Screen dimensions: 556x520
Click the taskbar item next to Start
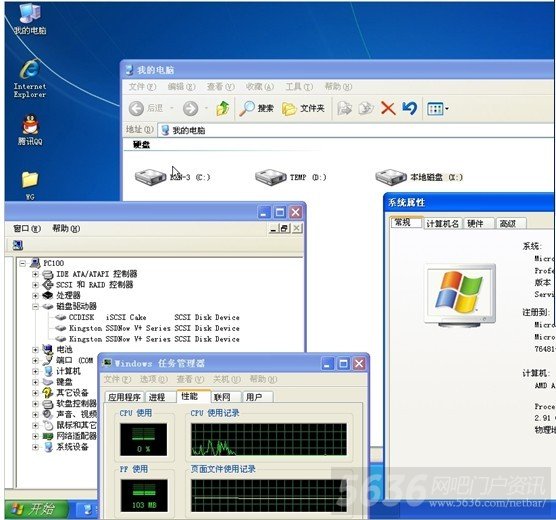(87, 510)
